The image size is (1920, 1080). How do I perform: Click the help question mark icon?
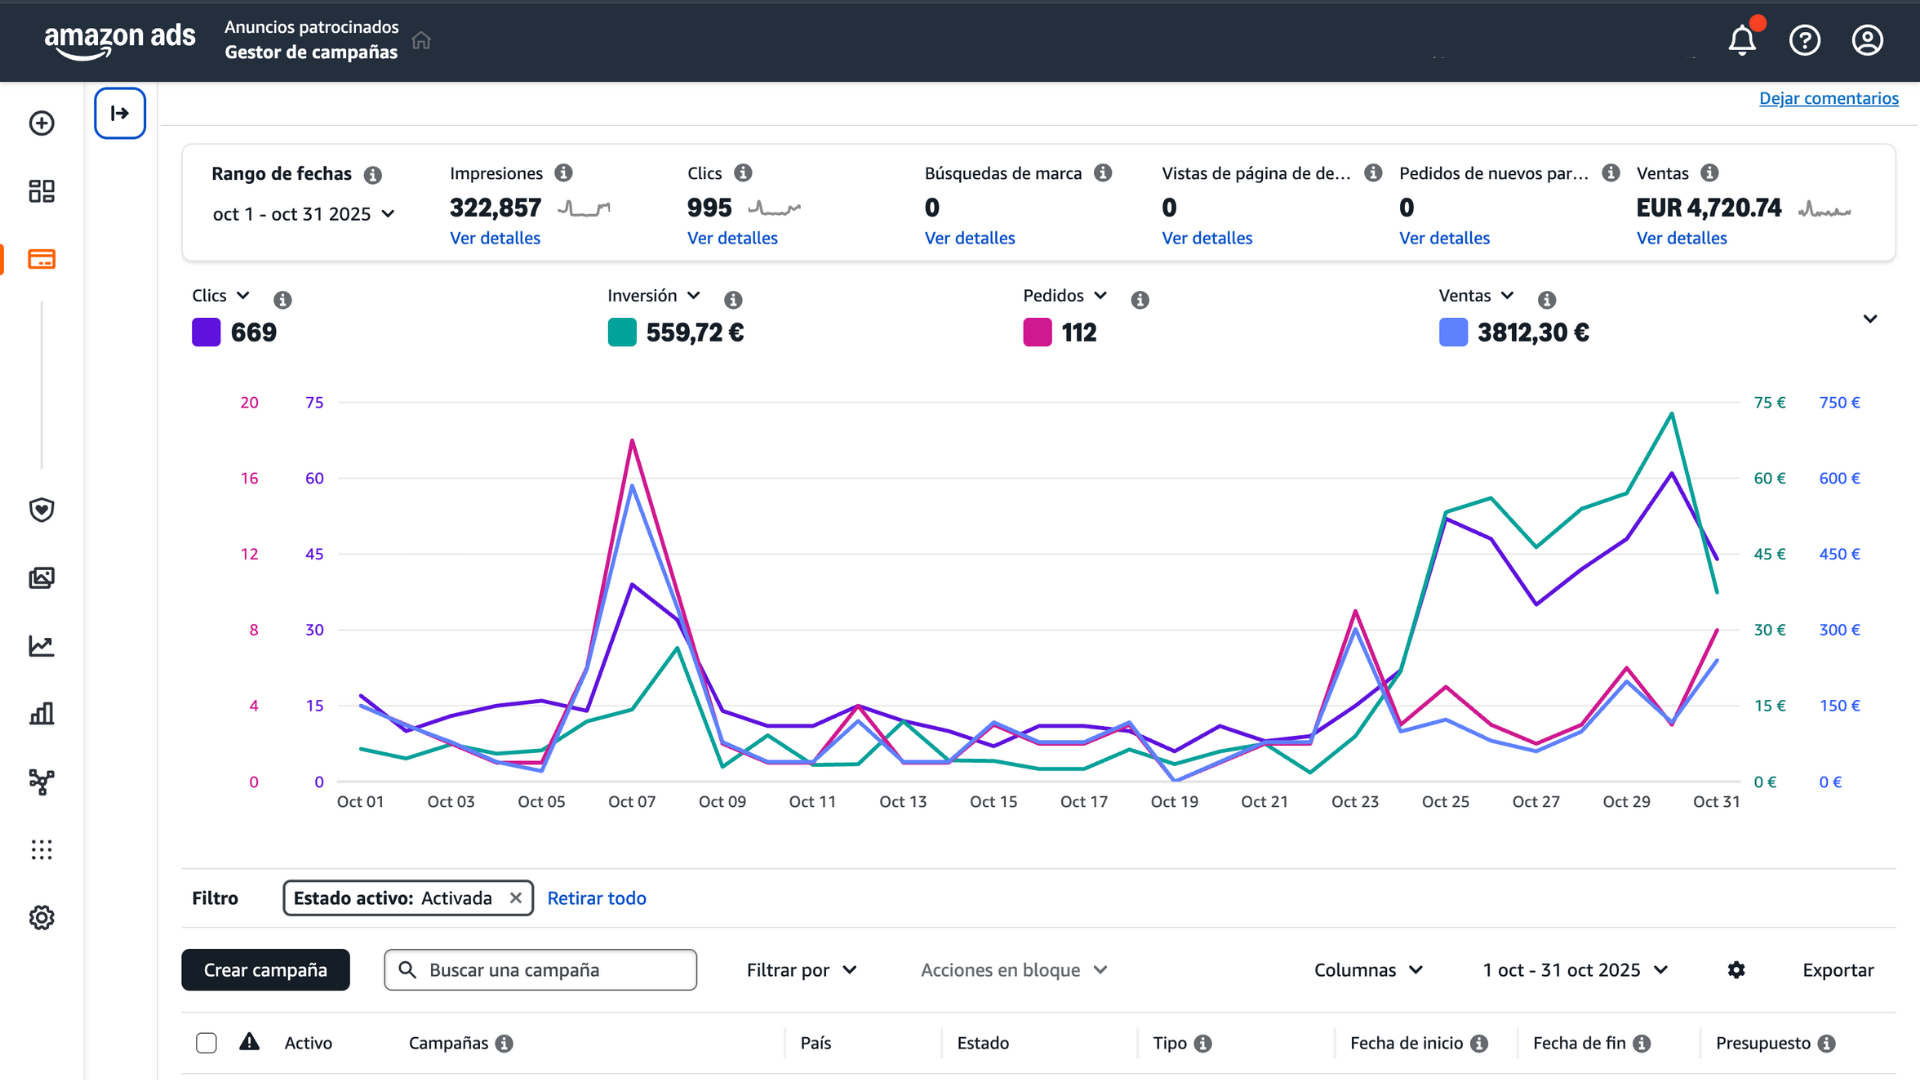coord(1804,41)
